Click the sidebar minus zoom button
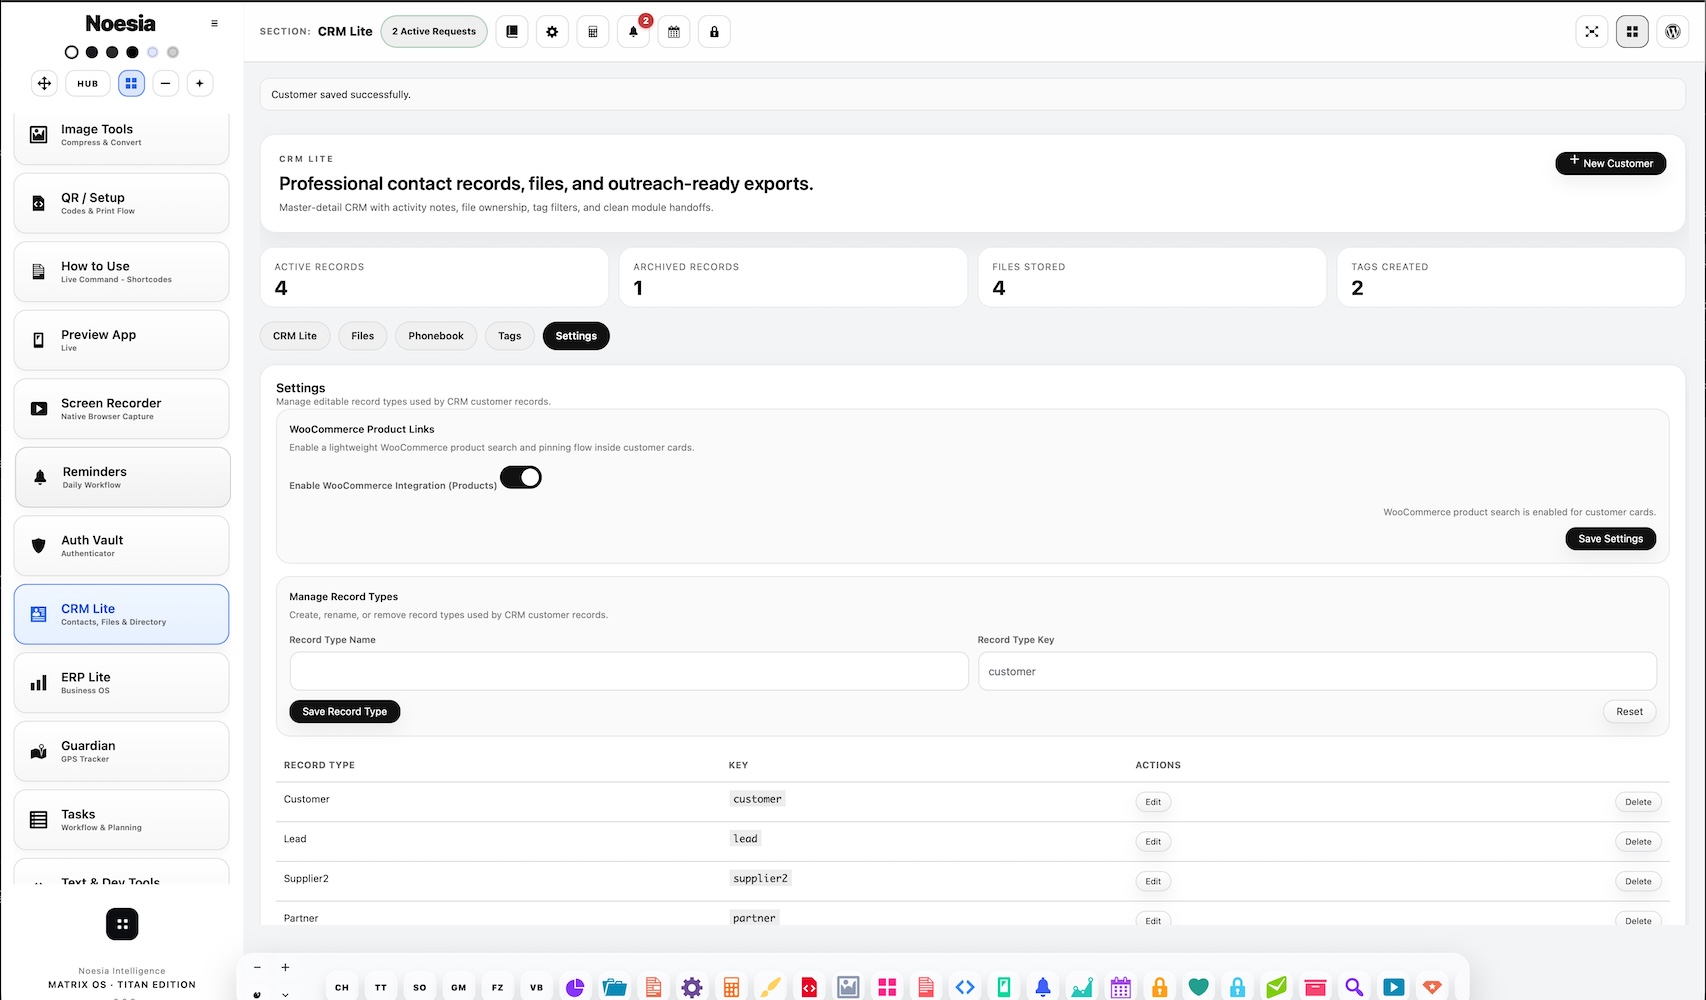This screenshot has width=1706, height=1000. pos(166,83)
